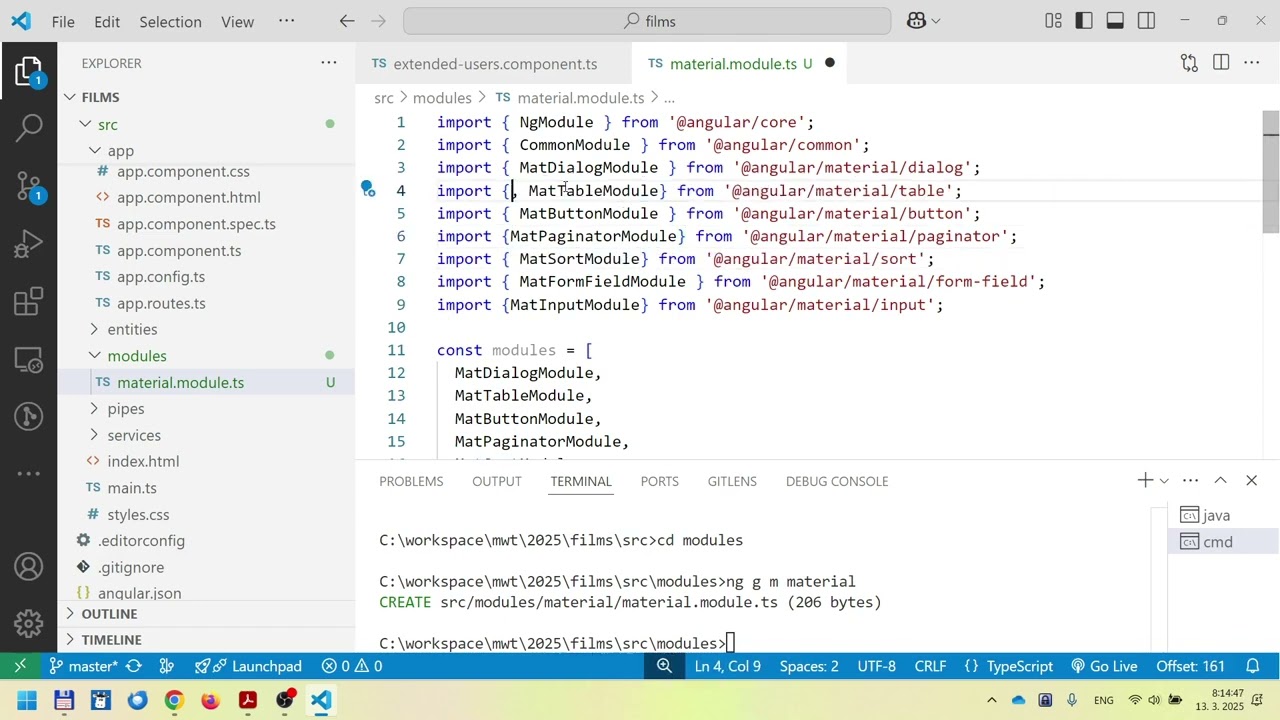Open the Remote Explorer view
Image resolution: width=1280 pixels, height=720 pixels.
(x=28, y=359)
